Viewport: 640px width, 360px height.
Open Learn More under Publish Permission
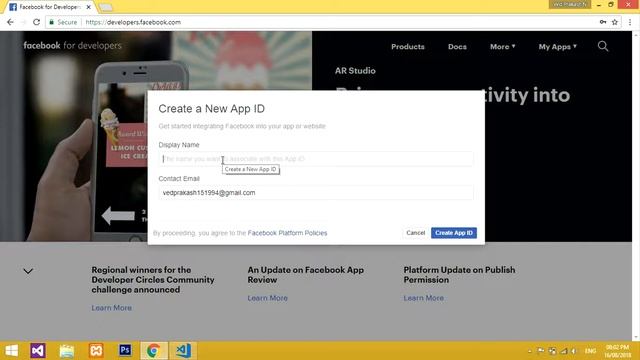[423, 298]
